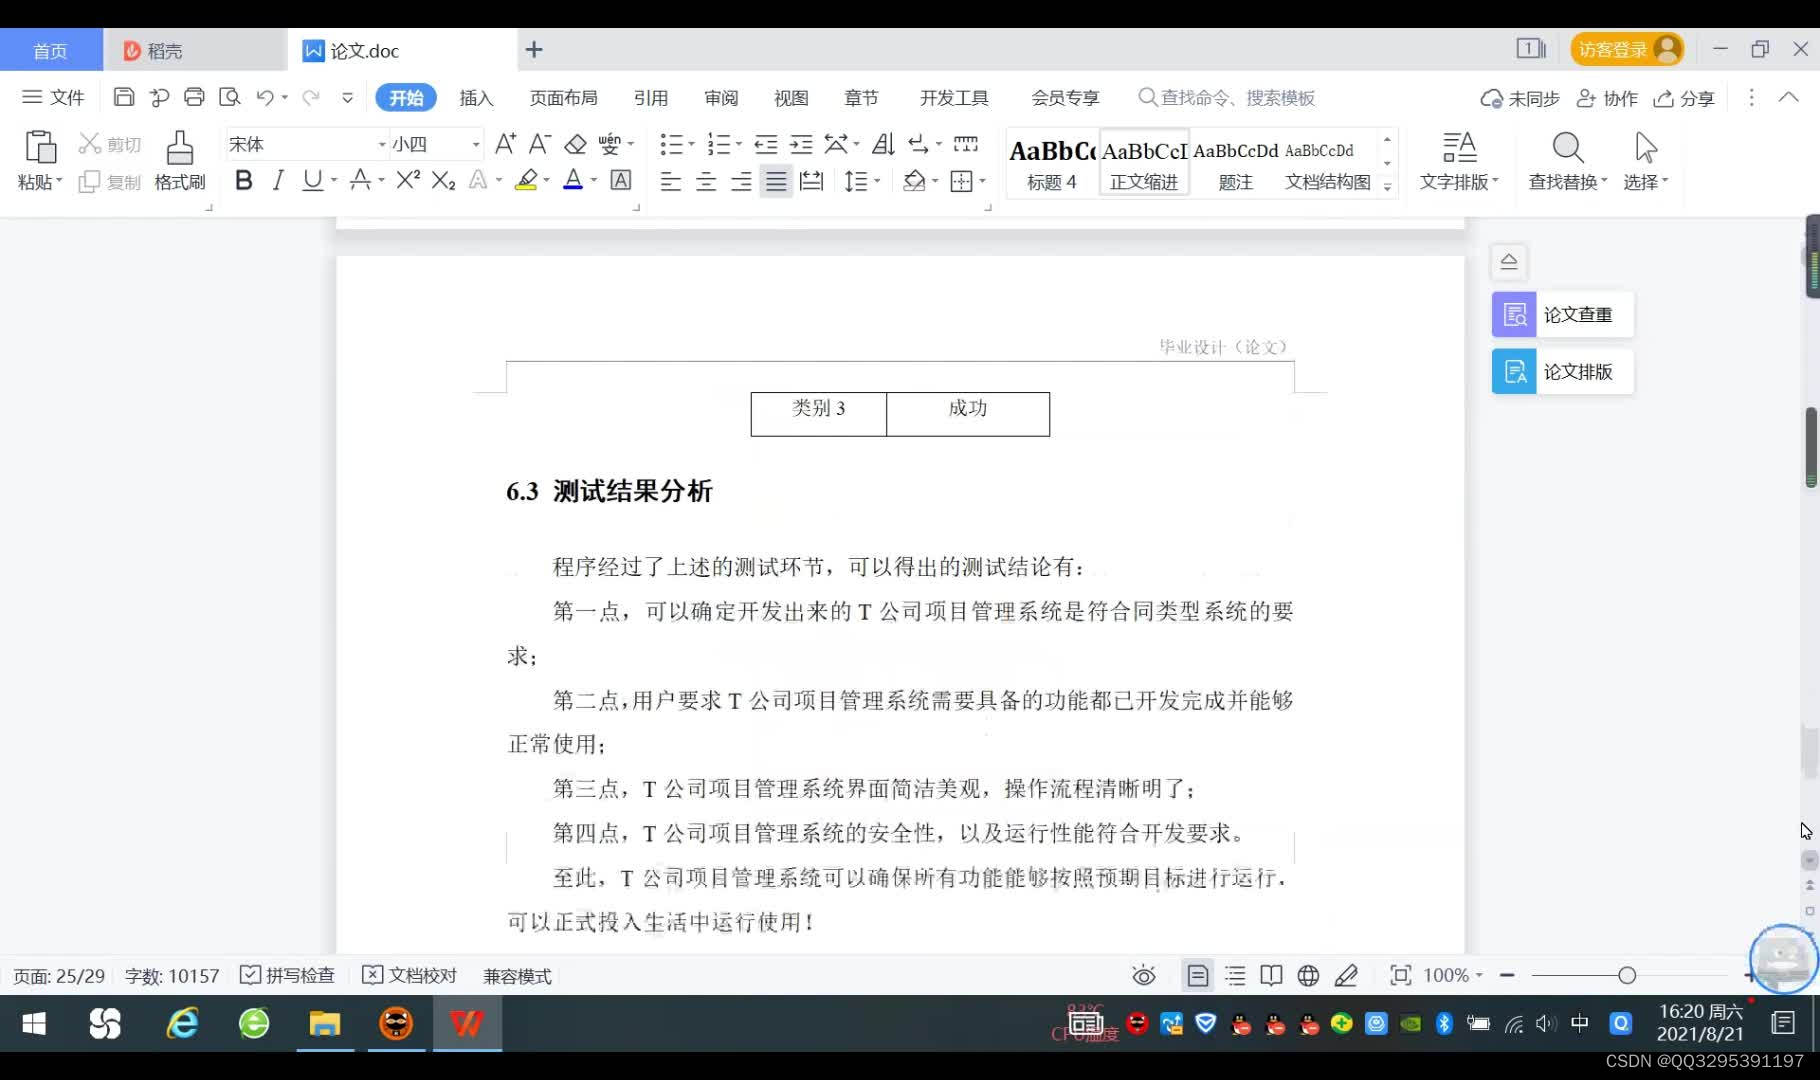Screen dimensions: 1820x1080
Task: Justify the paragraph text
Action: click(776, 181)
